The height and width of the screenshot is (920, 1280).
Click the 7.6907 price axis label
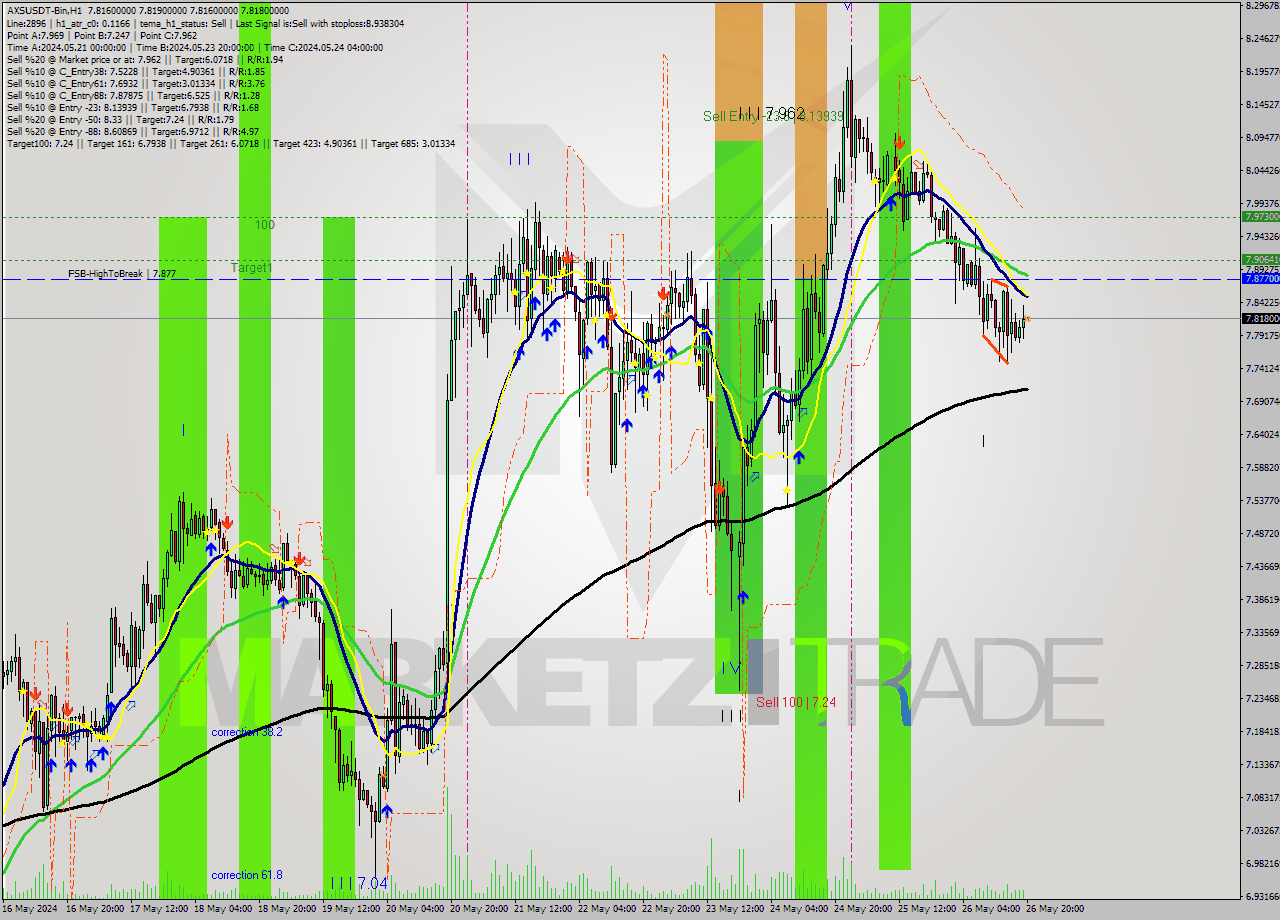coord(1262,402)
